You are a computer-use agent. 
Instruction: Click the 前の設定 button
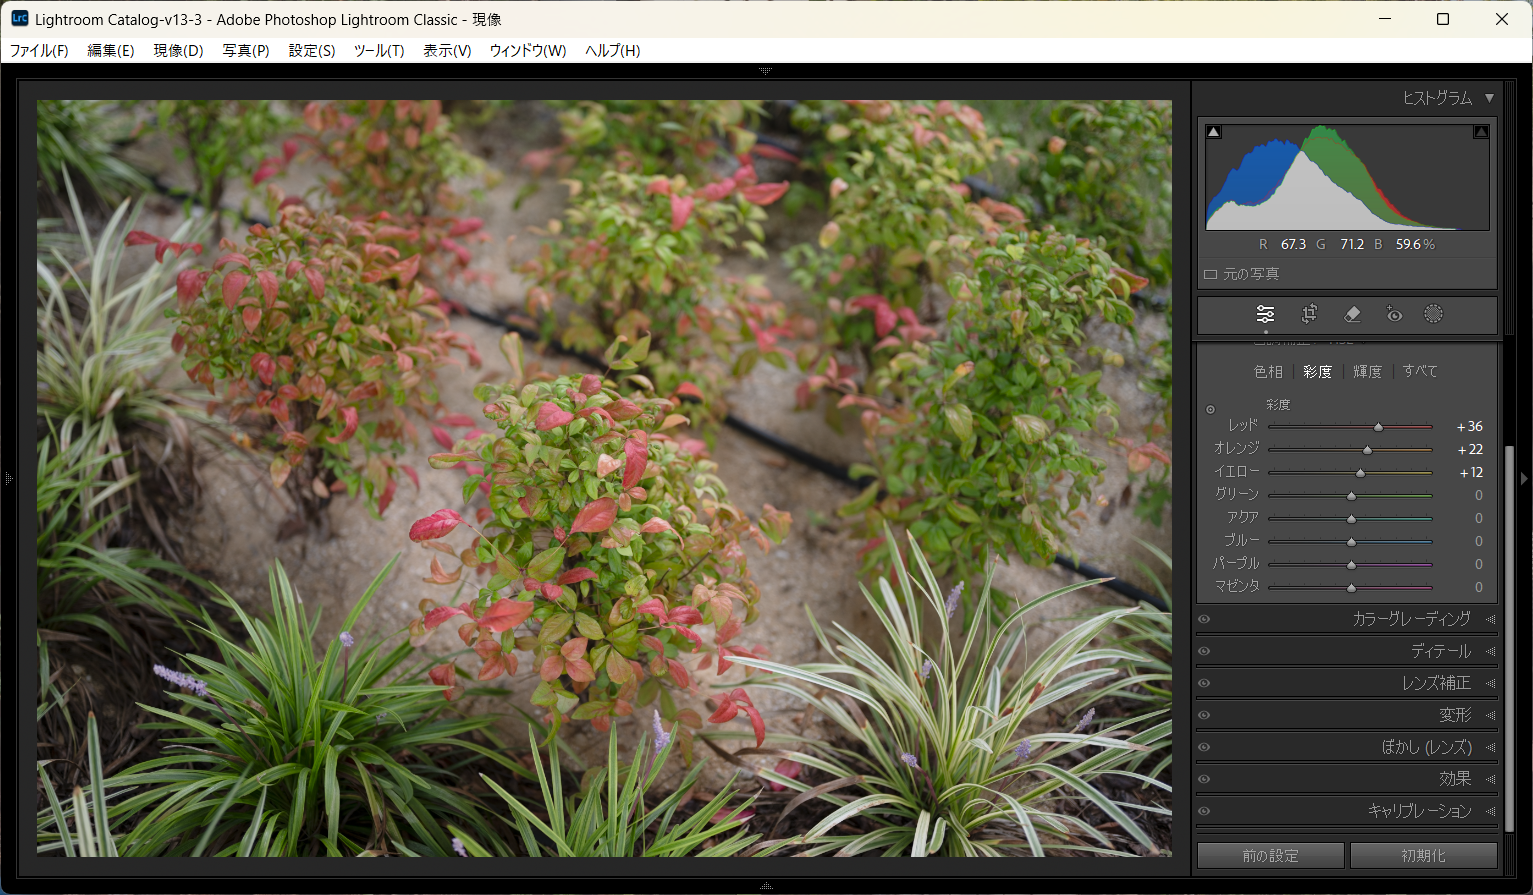coord(1270,856)
